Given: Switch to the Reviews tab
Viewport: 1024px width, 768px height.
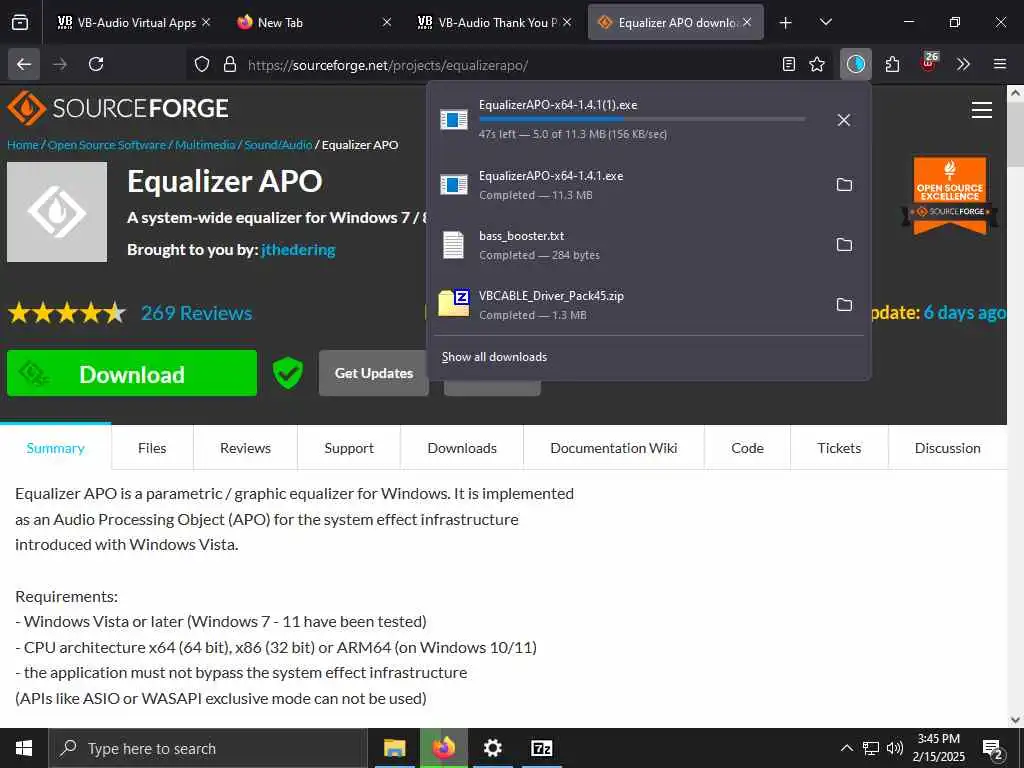Looking at the screenshot, I should pos(246,448).
